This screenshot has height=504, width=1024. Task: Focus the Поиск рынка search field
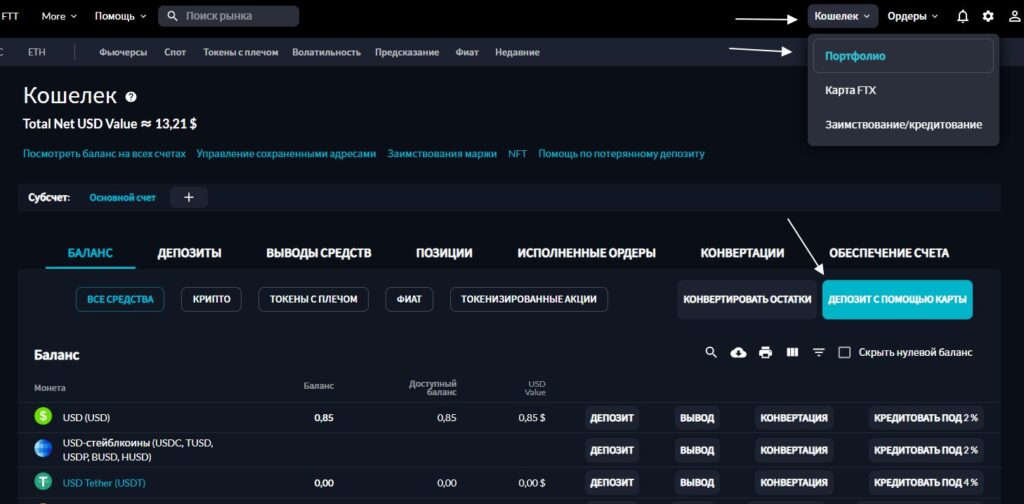(x=229, y=16)
